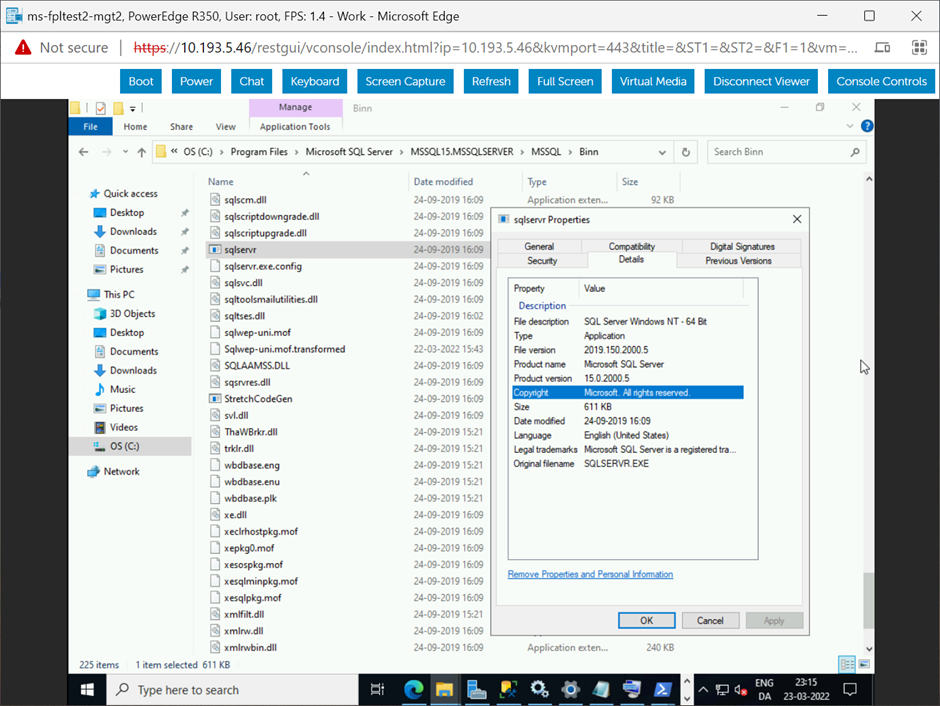
Task: Switch to large icons view
Action: pos(864,664)
